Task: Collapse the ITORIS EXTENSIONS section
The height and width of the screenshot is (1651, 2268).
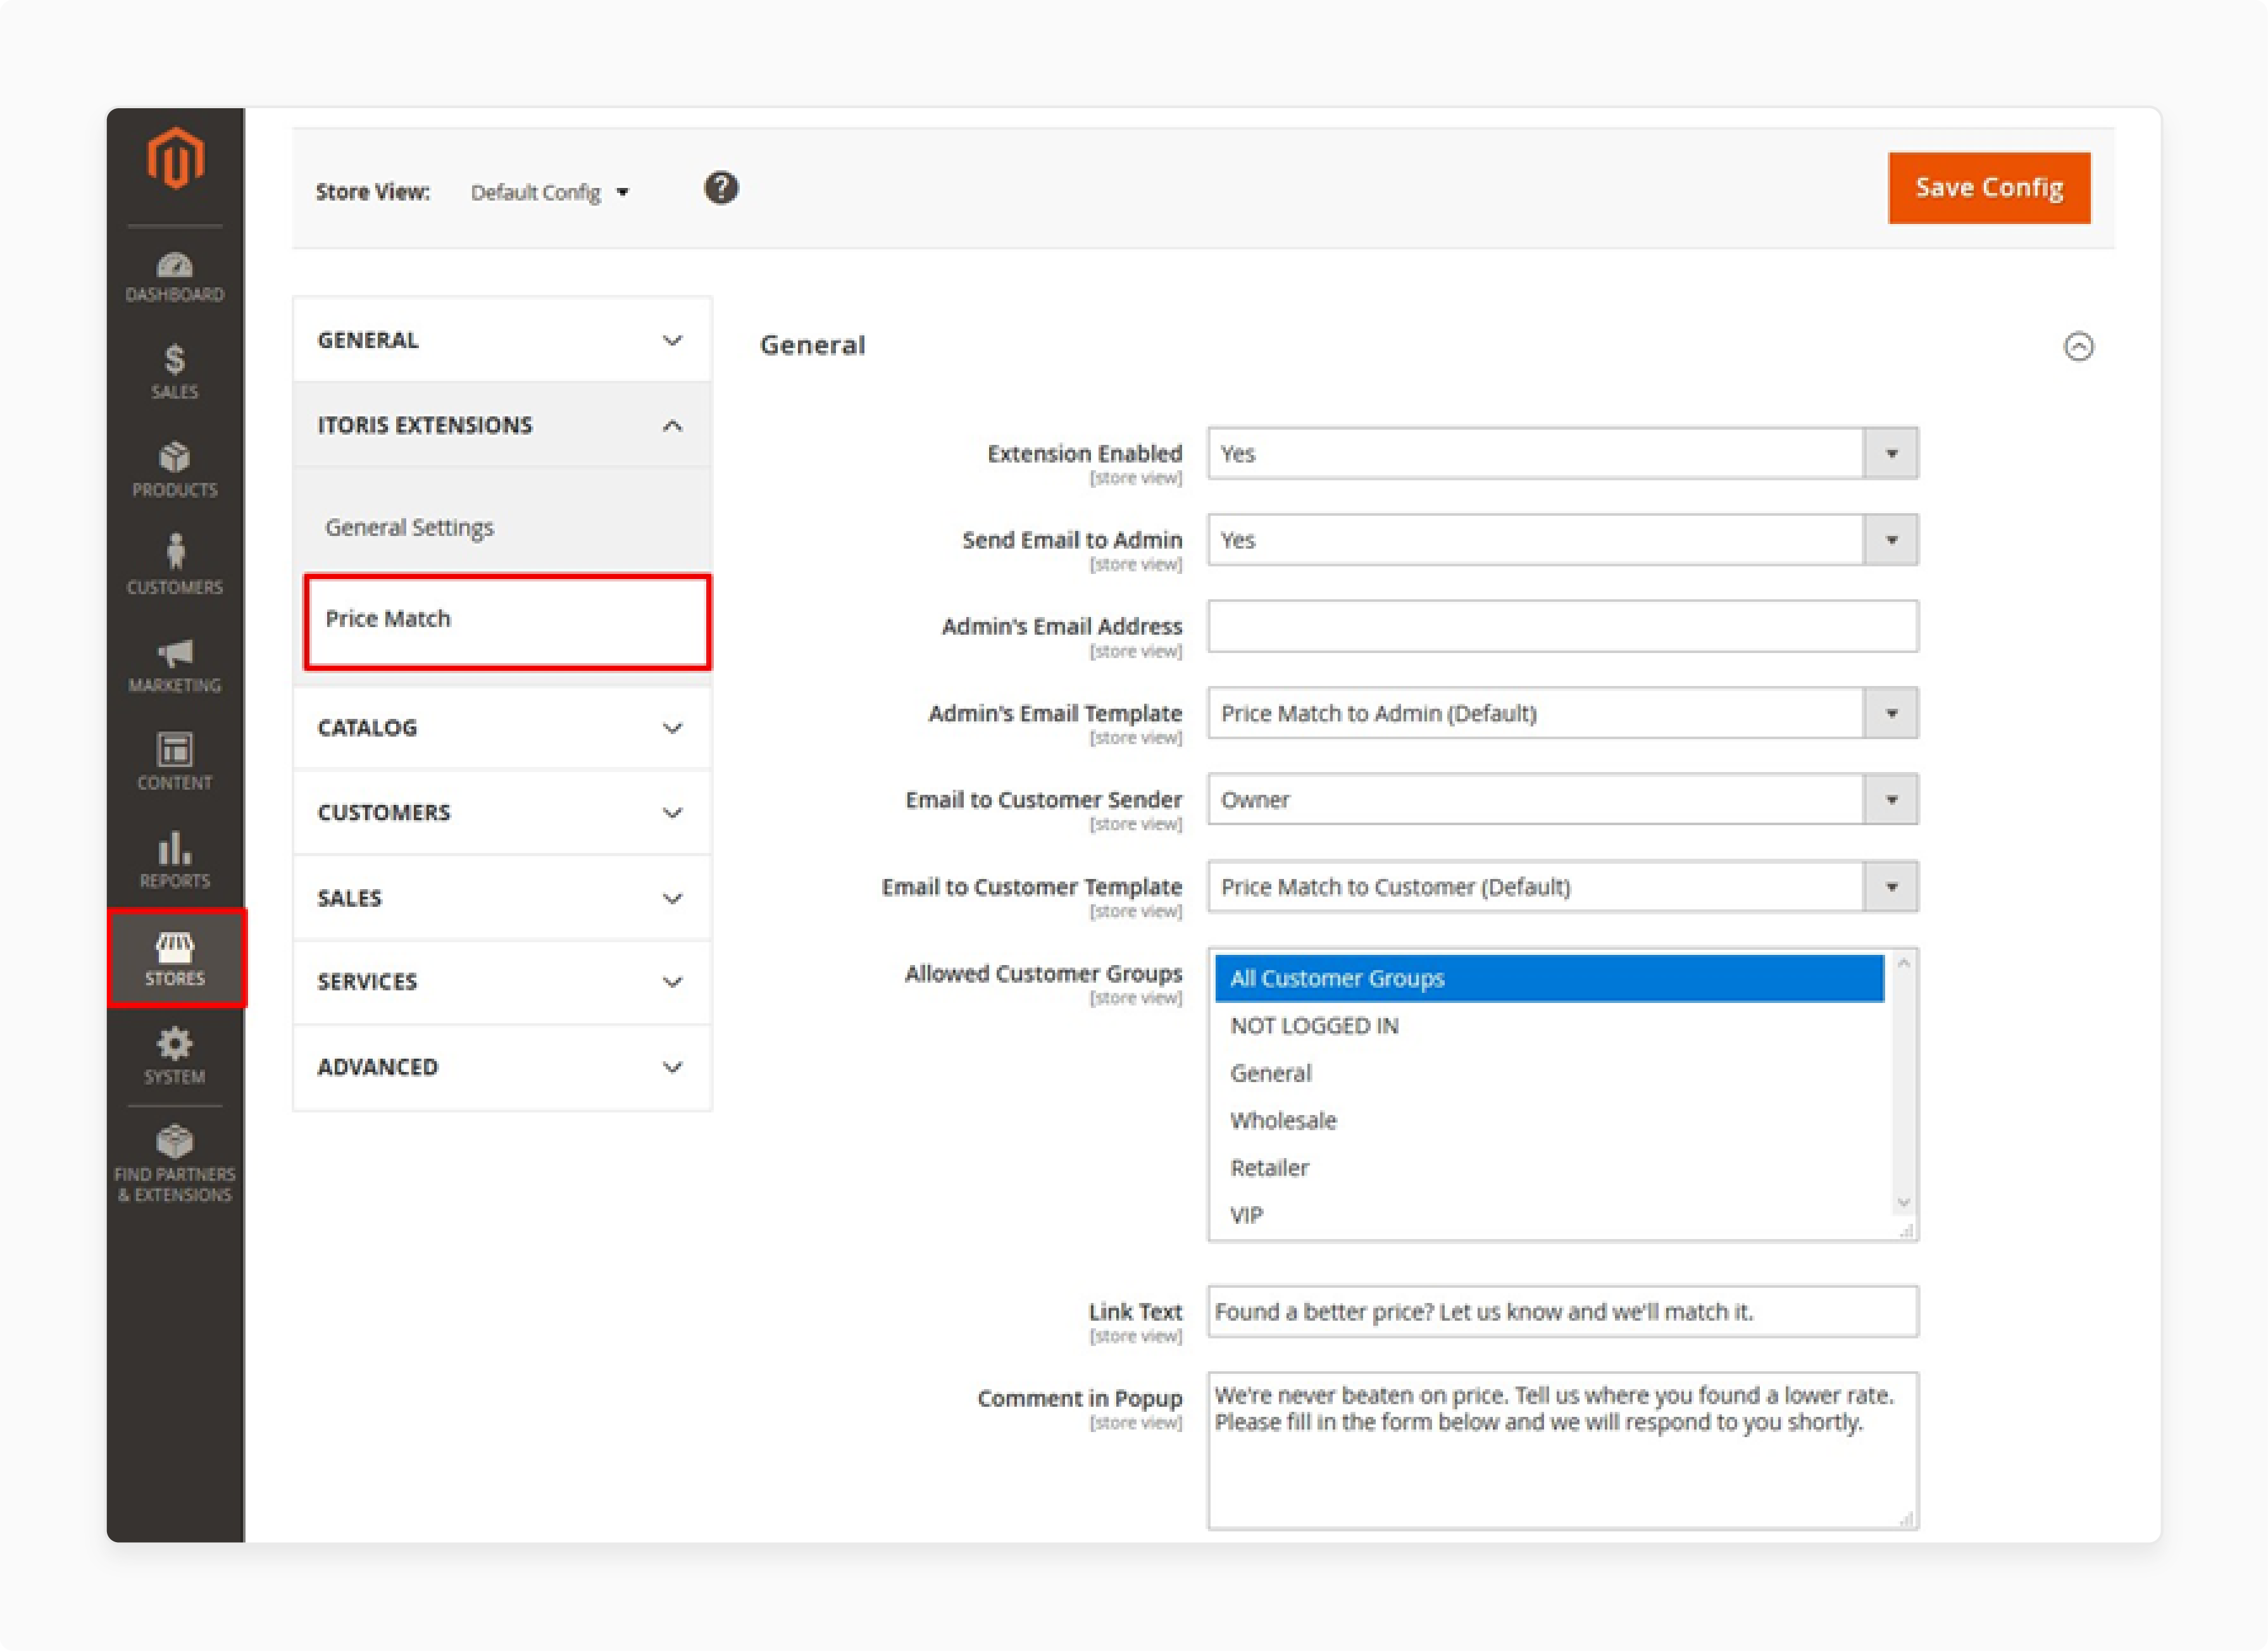Action: coord(502,425)
